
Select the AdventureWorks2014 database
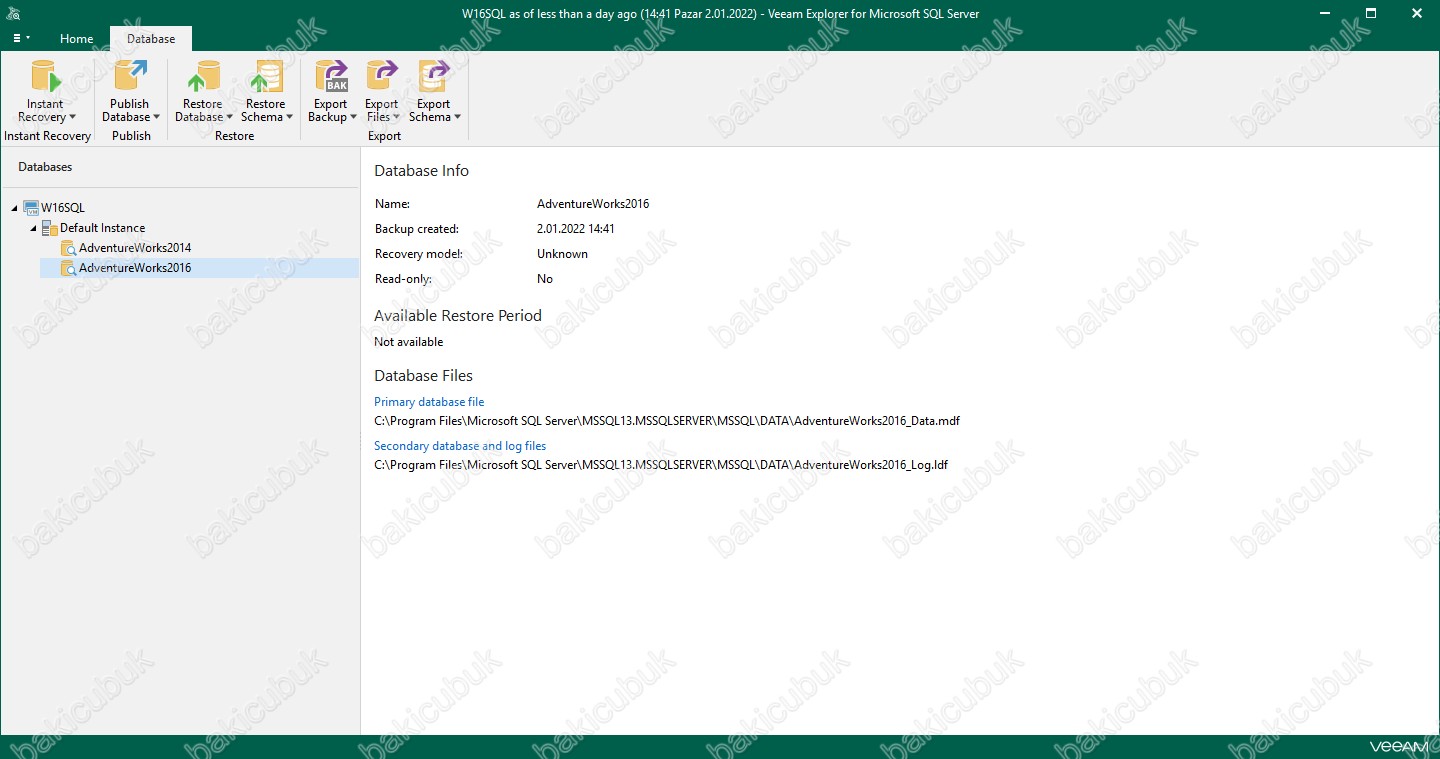point(135,248)
